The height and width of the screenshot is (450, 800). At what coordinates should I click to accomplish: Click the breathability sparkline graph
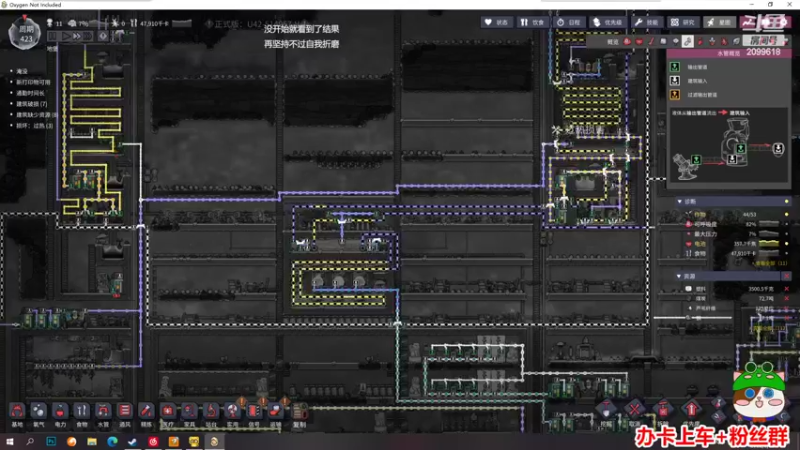[x=769, y=224]
